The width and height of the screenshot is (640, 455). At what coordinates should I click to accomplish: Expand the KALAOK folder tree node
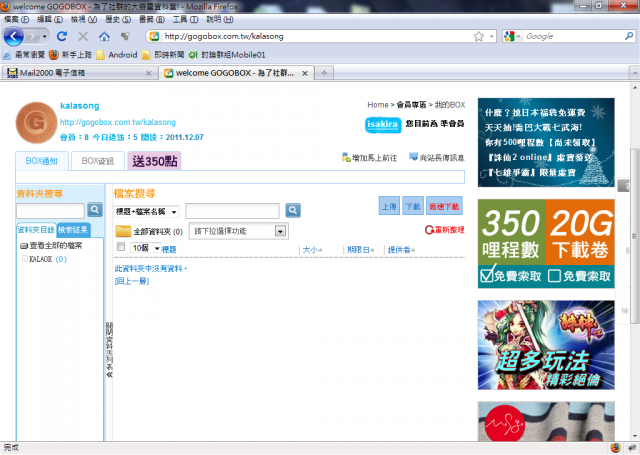tap(24, 258)
